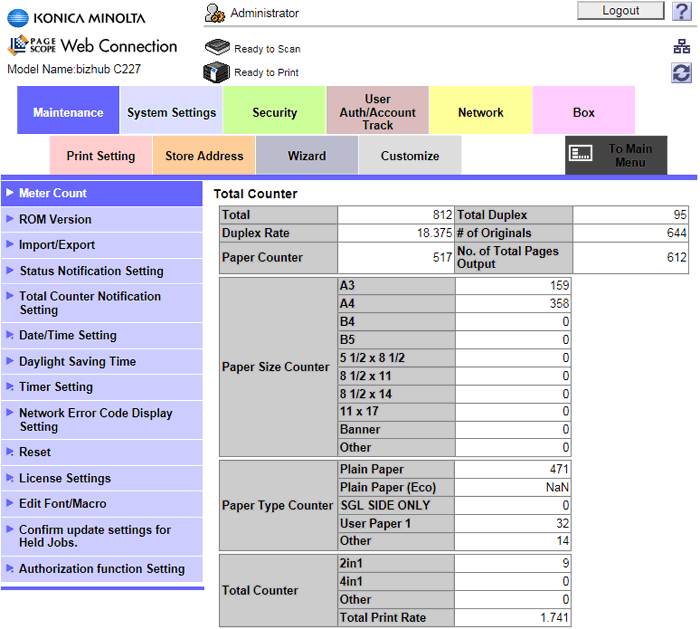Click the arrow beside Import/Export
Image resolution: width=700 pixels, height=629 pixels.
(9, 244)
